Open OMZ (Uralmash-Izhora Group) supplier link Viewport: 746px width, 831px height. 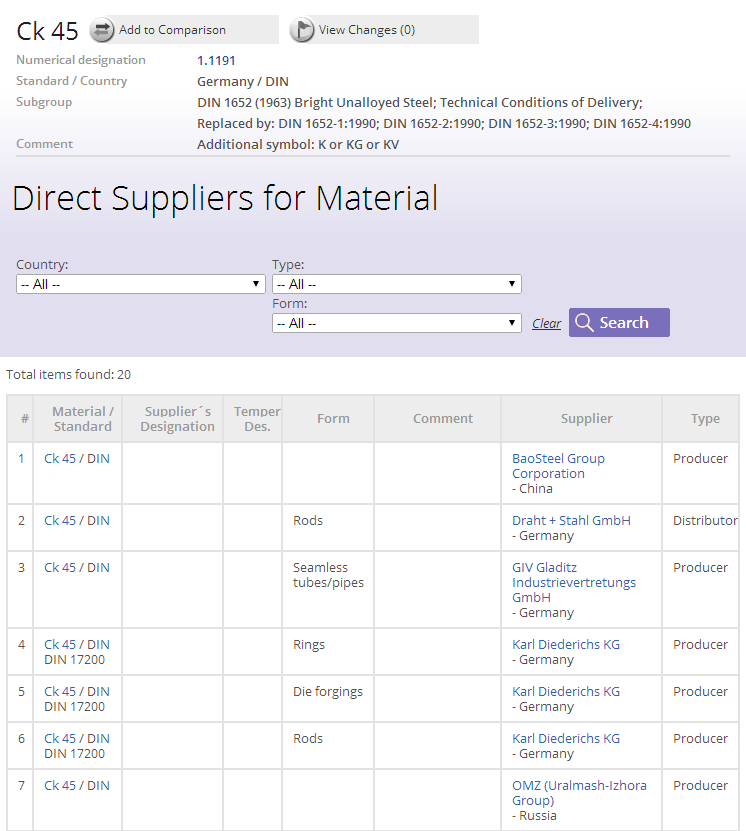click(579, 793)
